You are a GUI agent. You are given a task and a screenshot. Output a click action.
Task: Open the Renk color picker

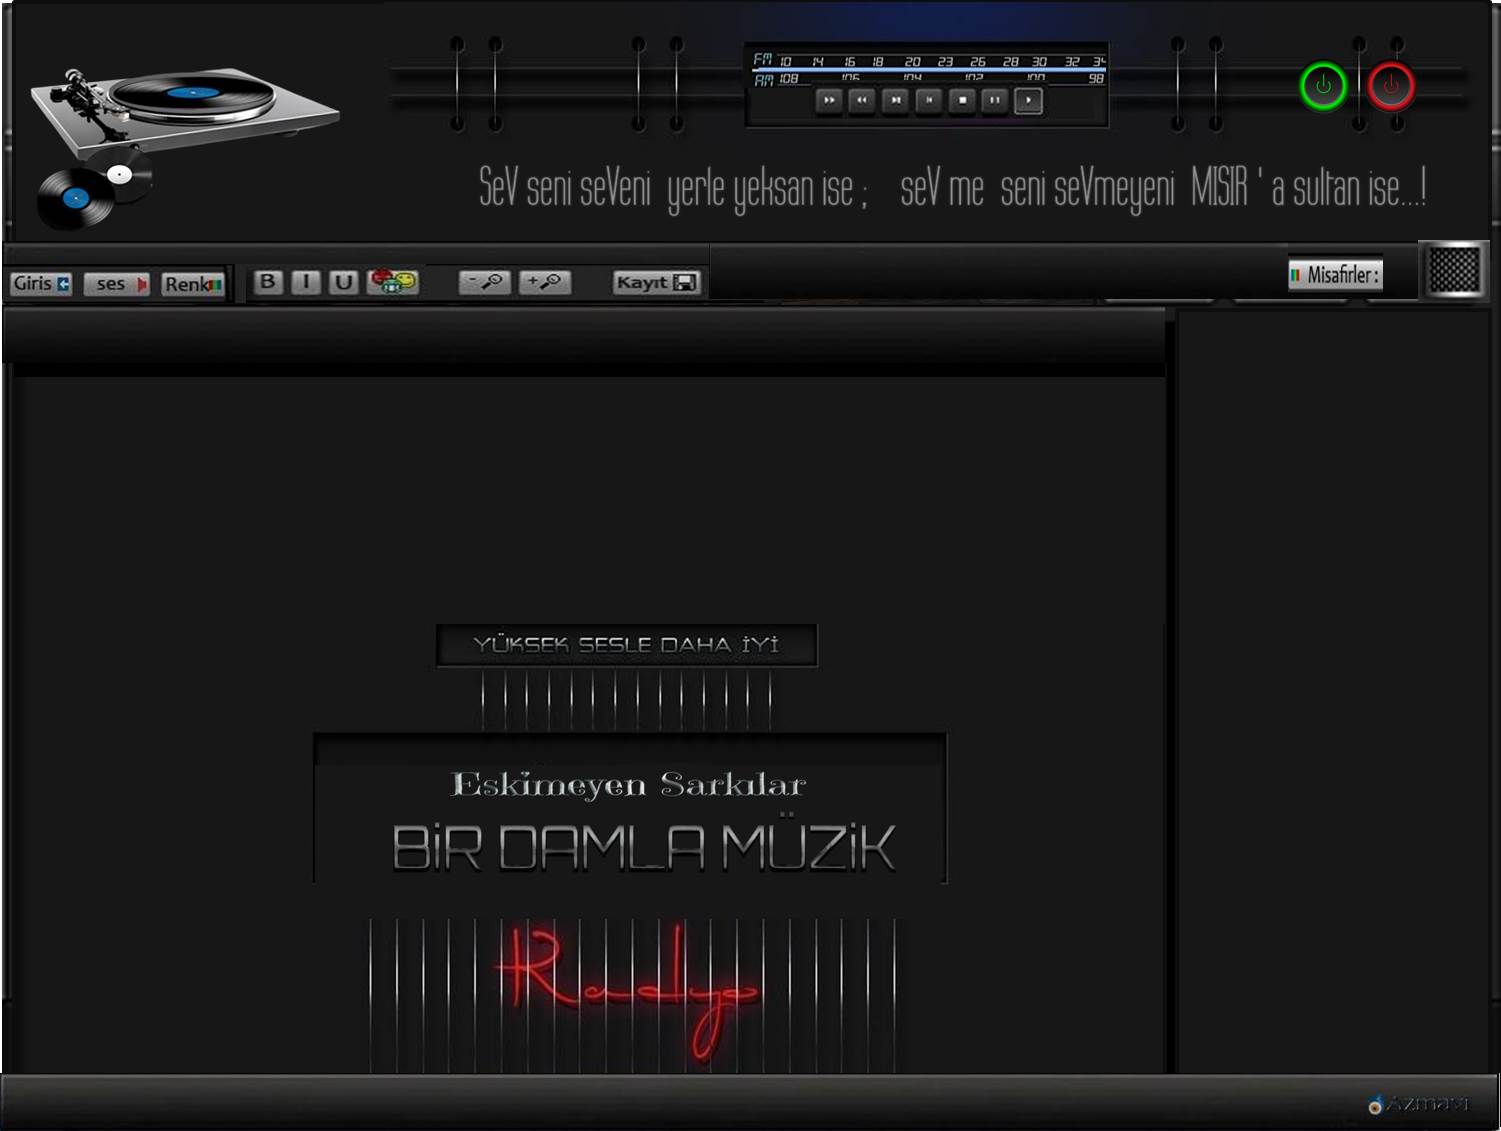pyautogui.click(x=193, y=284)
